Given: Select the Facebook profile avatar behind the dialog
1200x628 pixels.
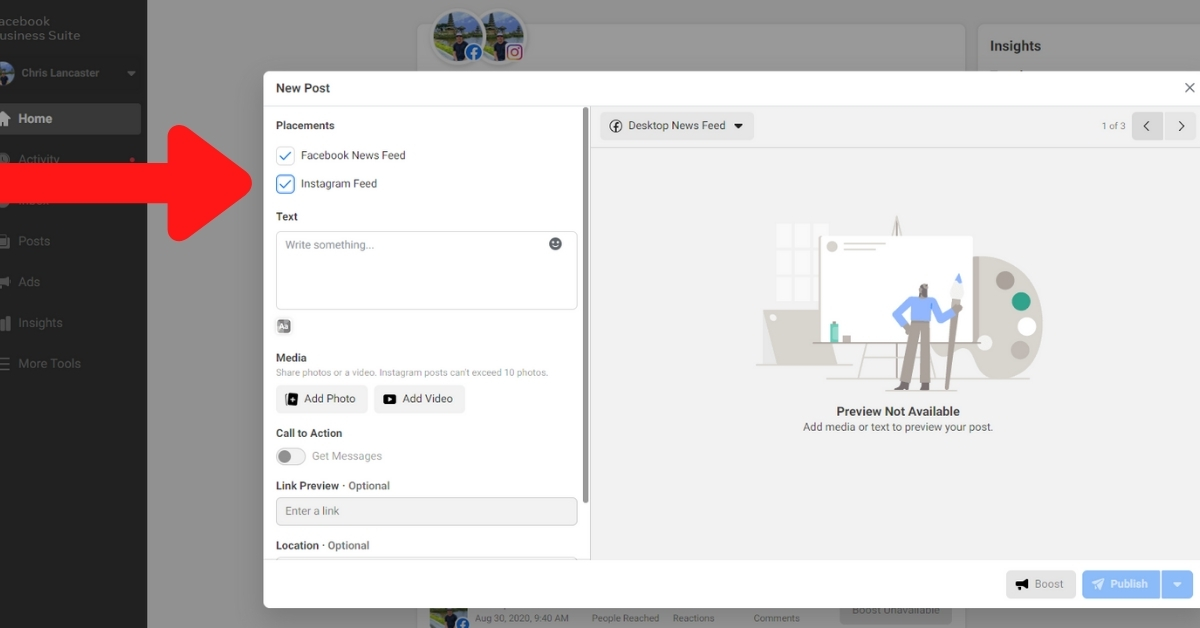Looking at the screenshot, I should point(458,37).
